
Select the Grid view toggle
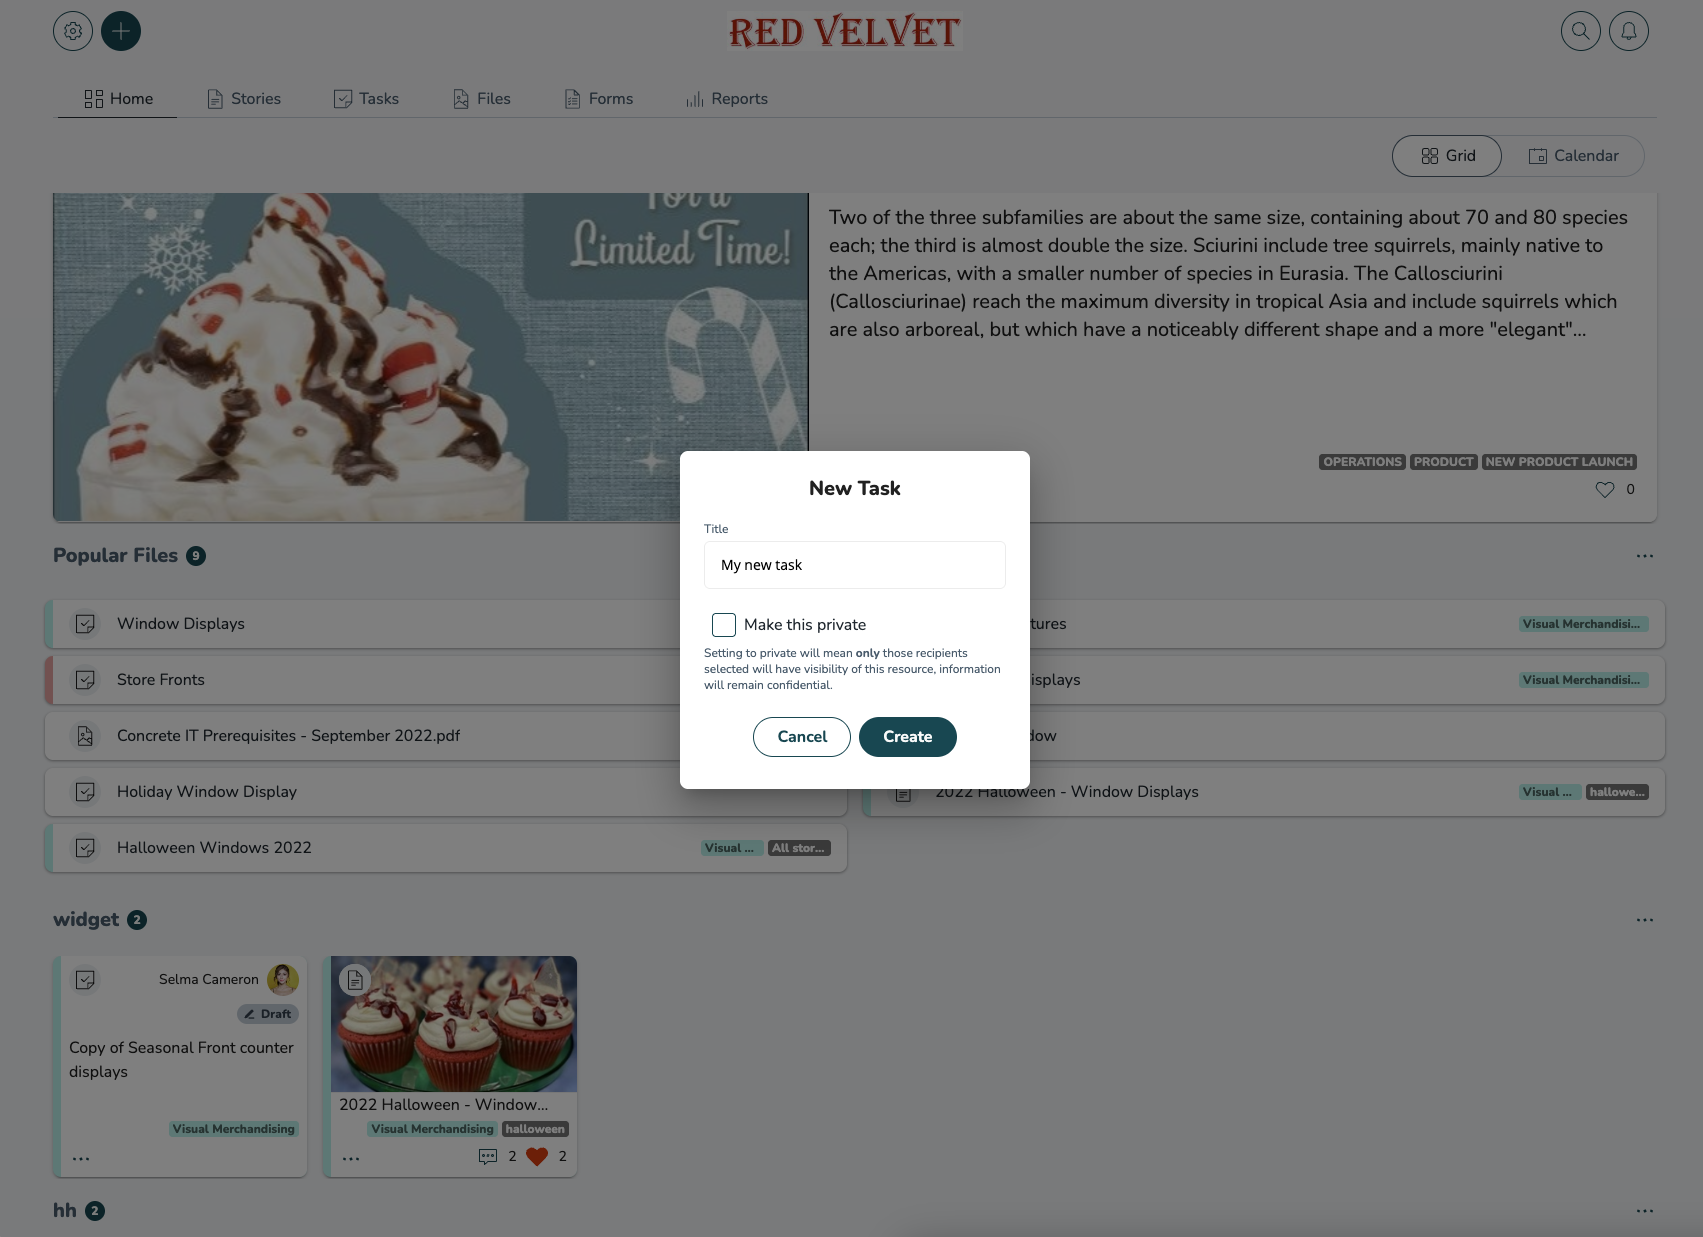1447,156
